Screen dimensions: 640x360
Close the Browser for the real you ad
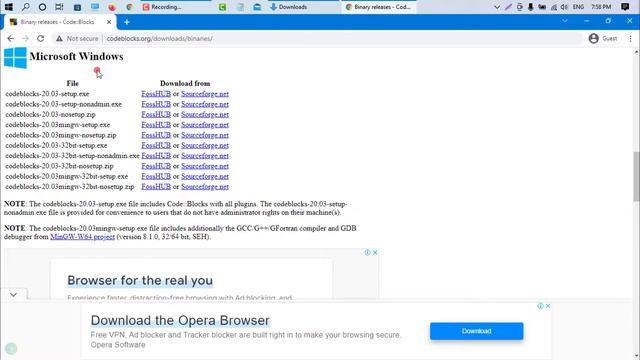pyautogui.click(x=375, y=252)
